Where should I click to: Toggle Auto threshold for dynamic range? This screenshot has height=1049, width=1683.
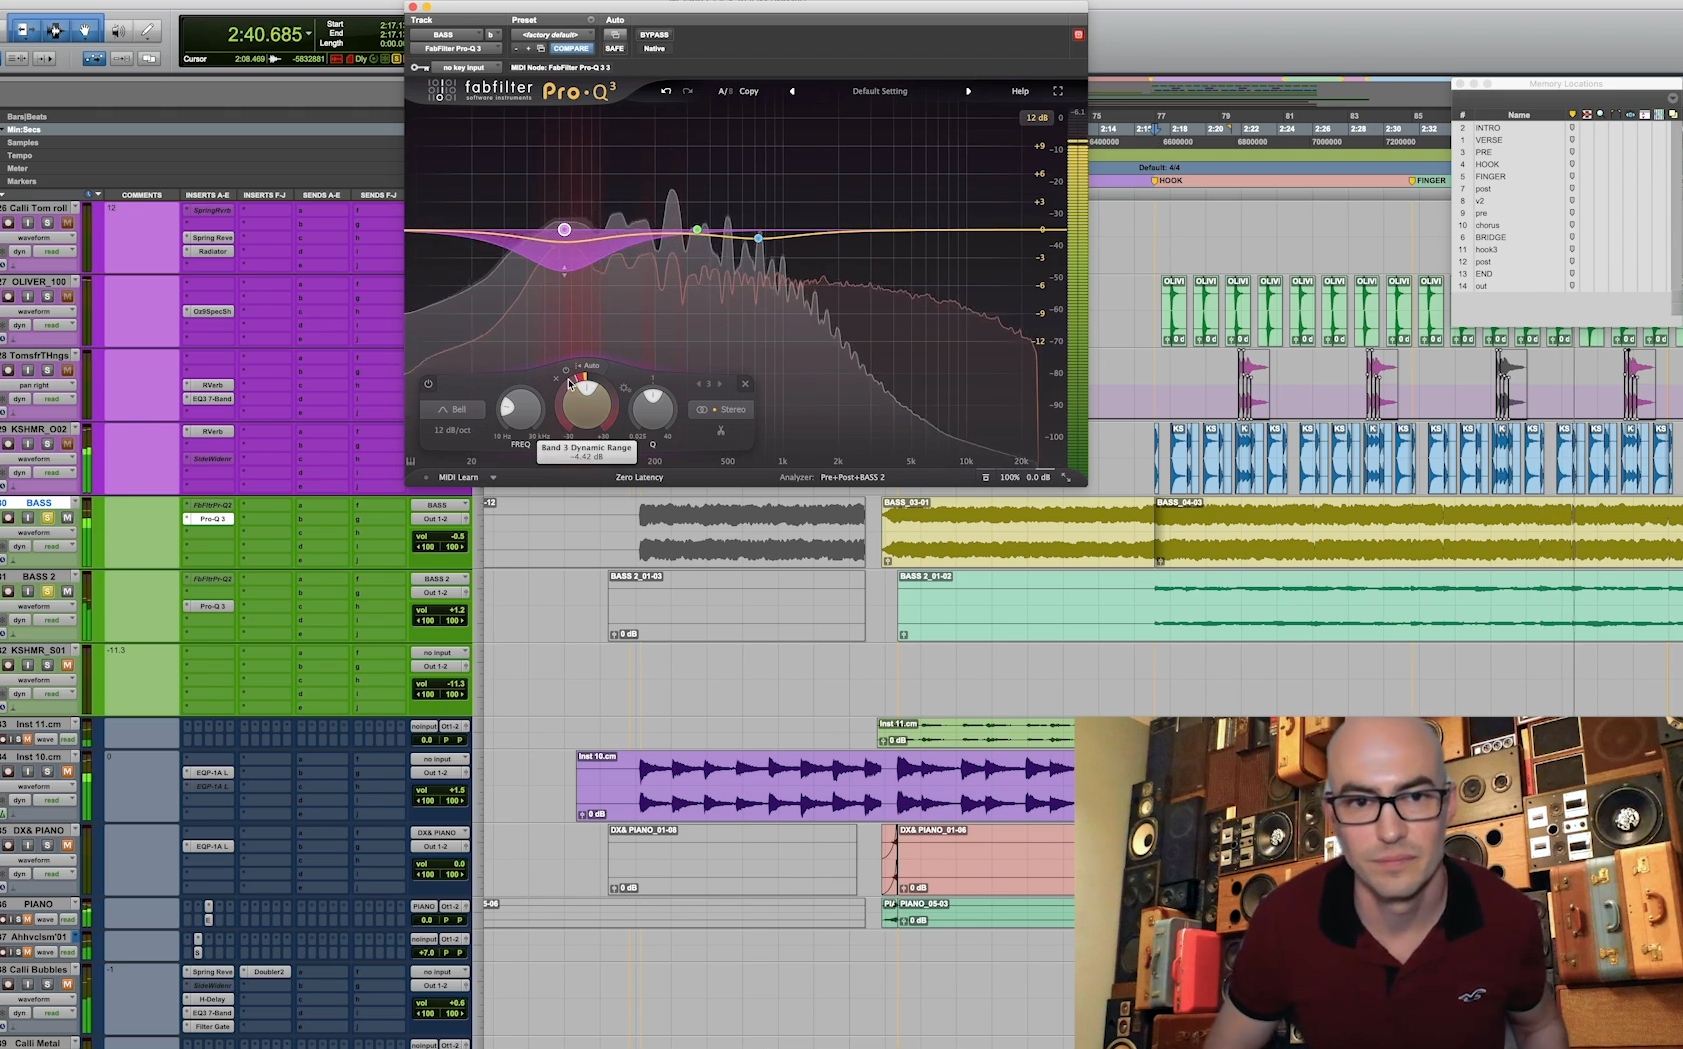click(588, 366)
